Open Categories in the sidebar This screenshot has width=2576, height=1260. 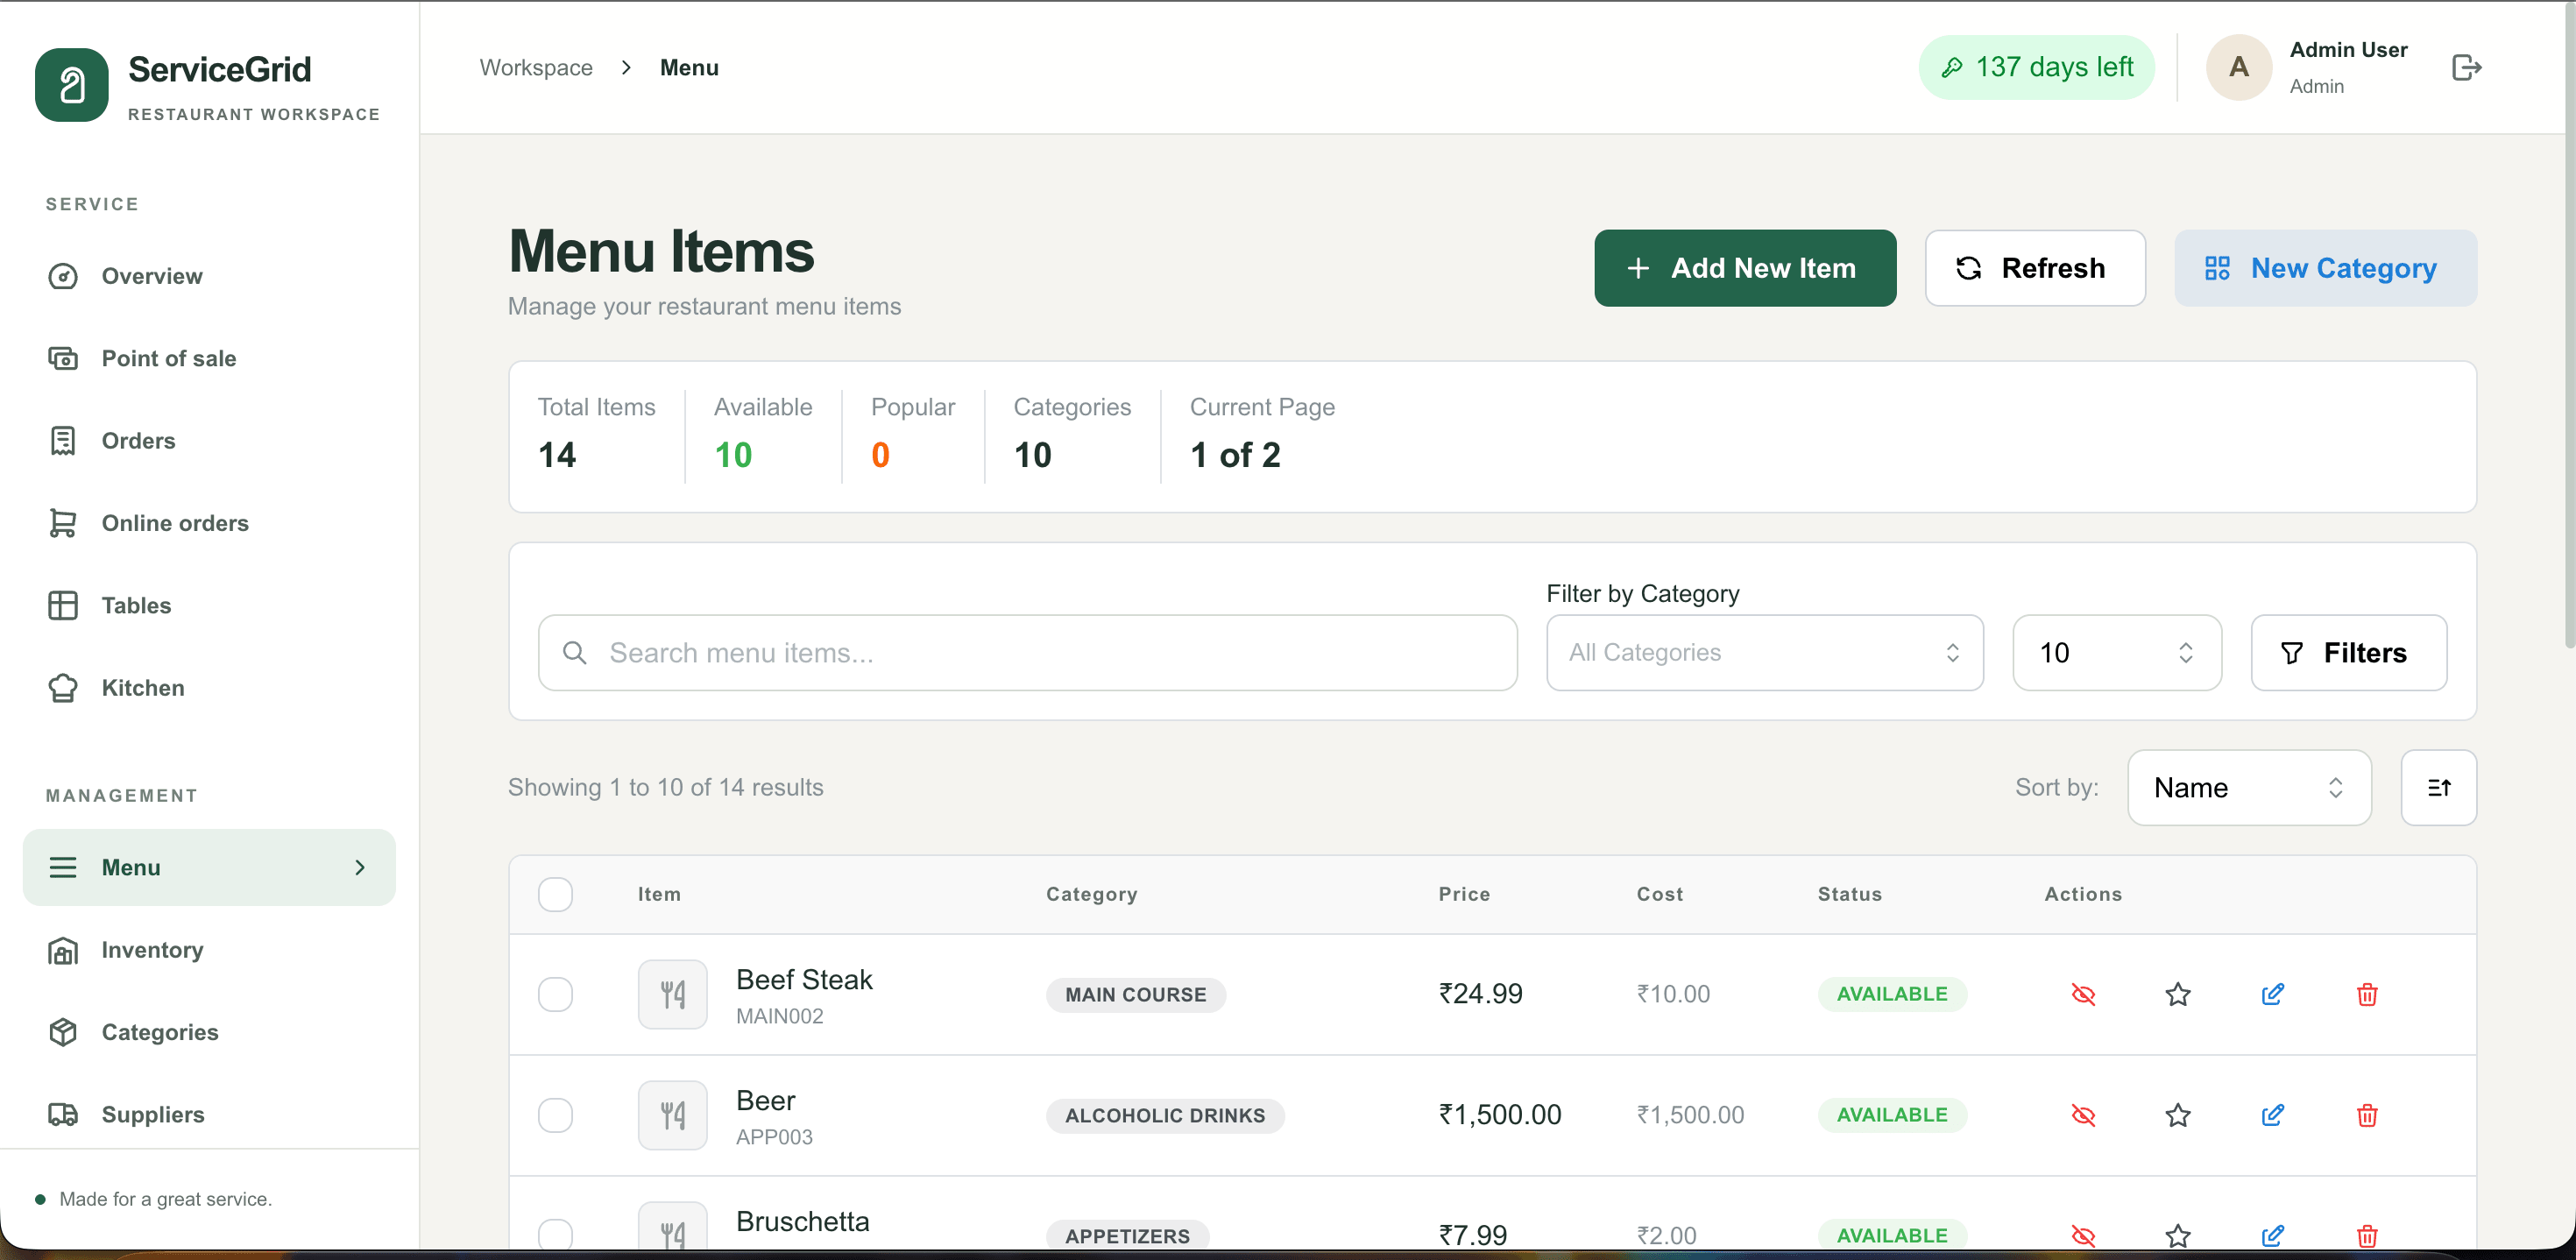pos(209,1032)
